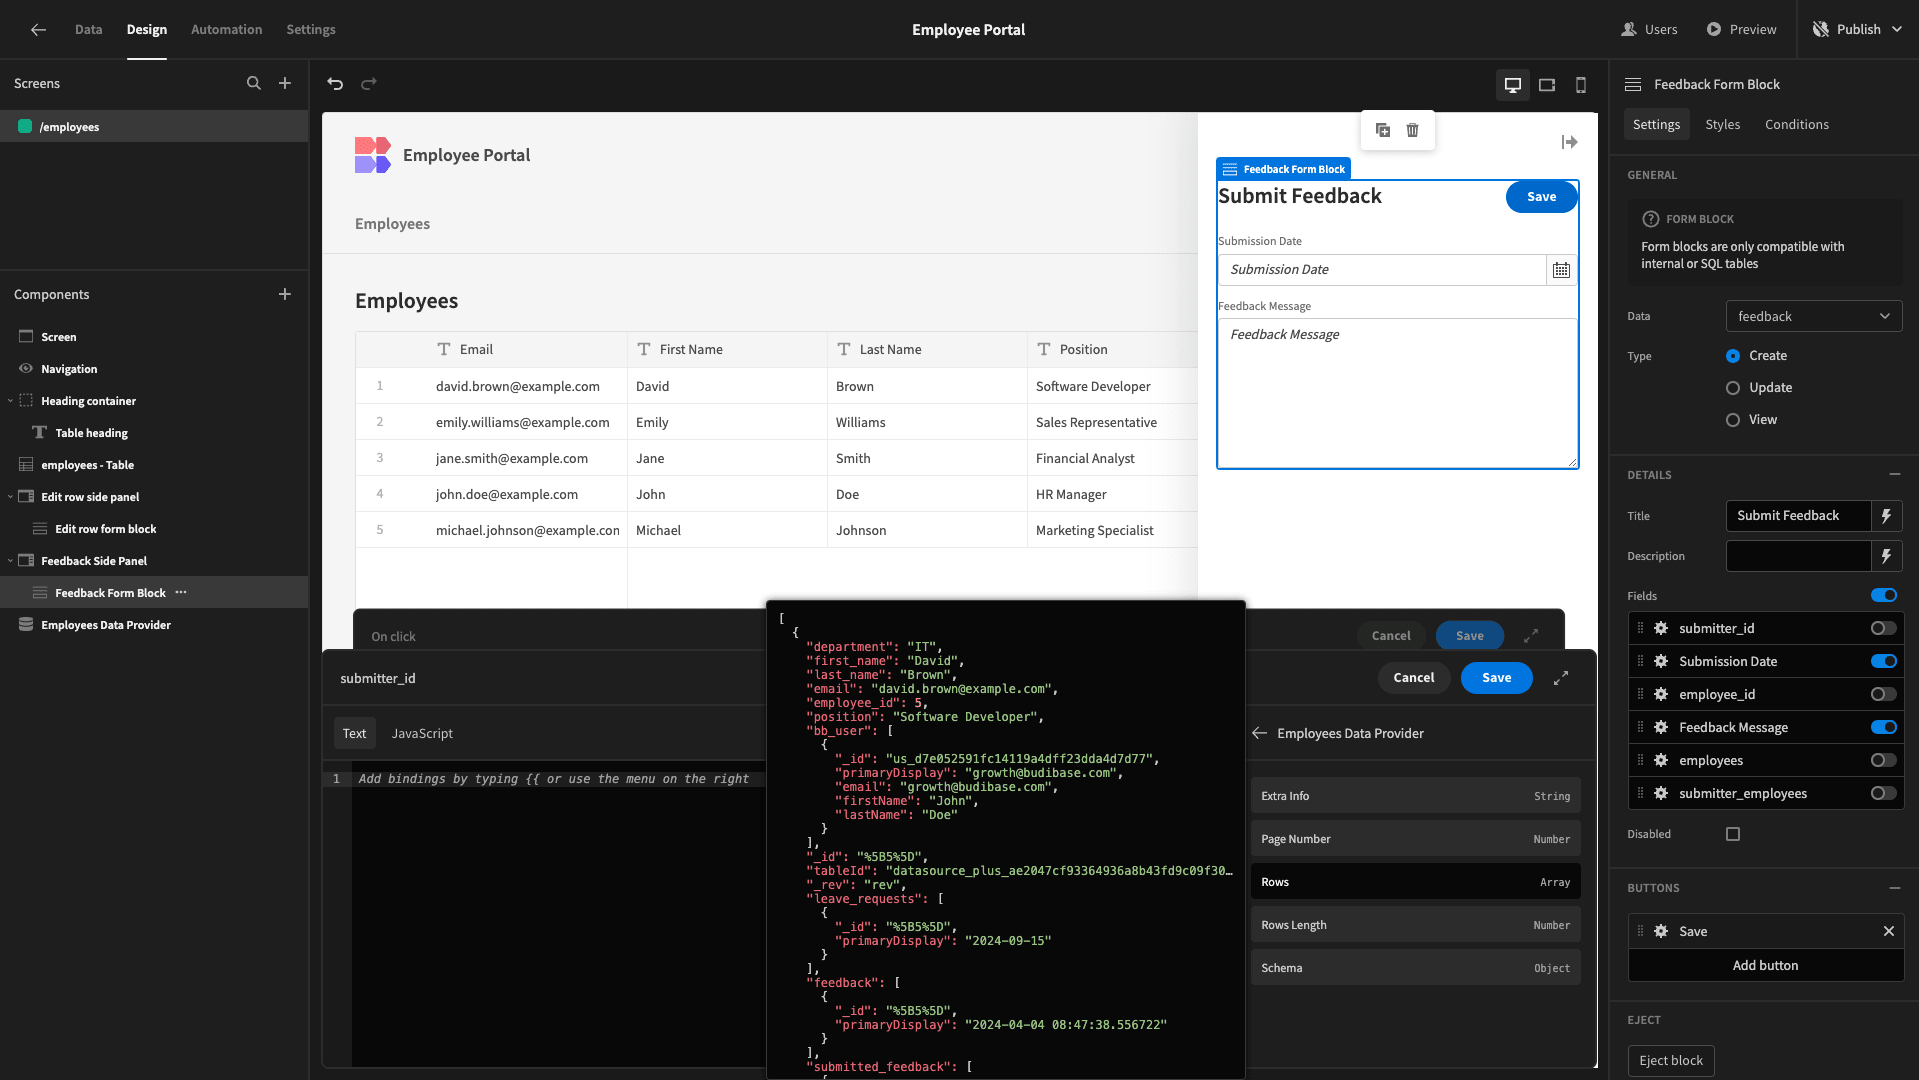Switch to tablet preview size

[1547, 85]
